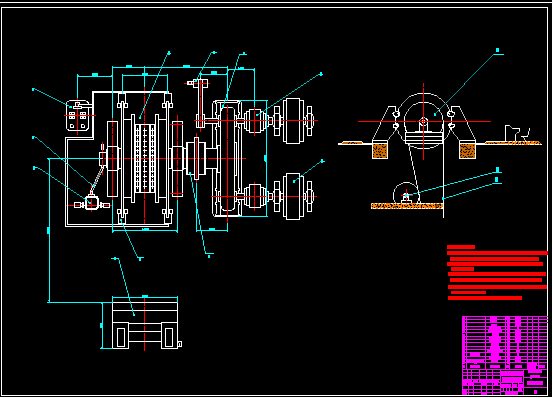Click the diagonal linkage rod near the pump
This screenshot has width=553, height=398.
(x=98, y=180)
